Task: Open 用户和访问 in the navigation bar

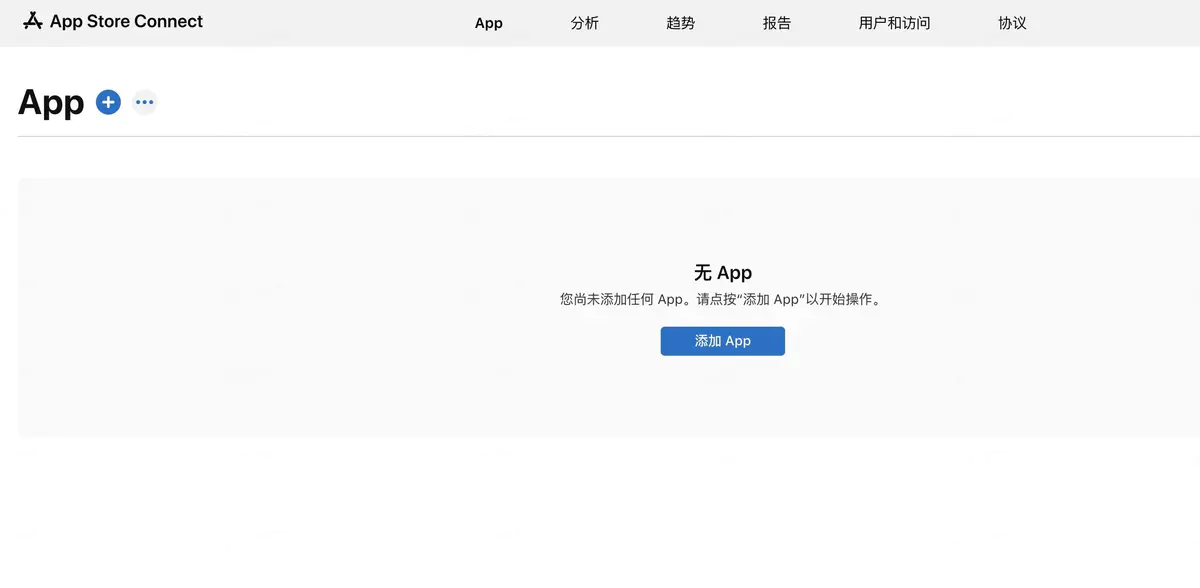Action: point(895,23)
